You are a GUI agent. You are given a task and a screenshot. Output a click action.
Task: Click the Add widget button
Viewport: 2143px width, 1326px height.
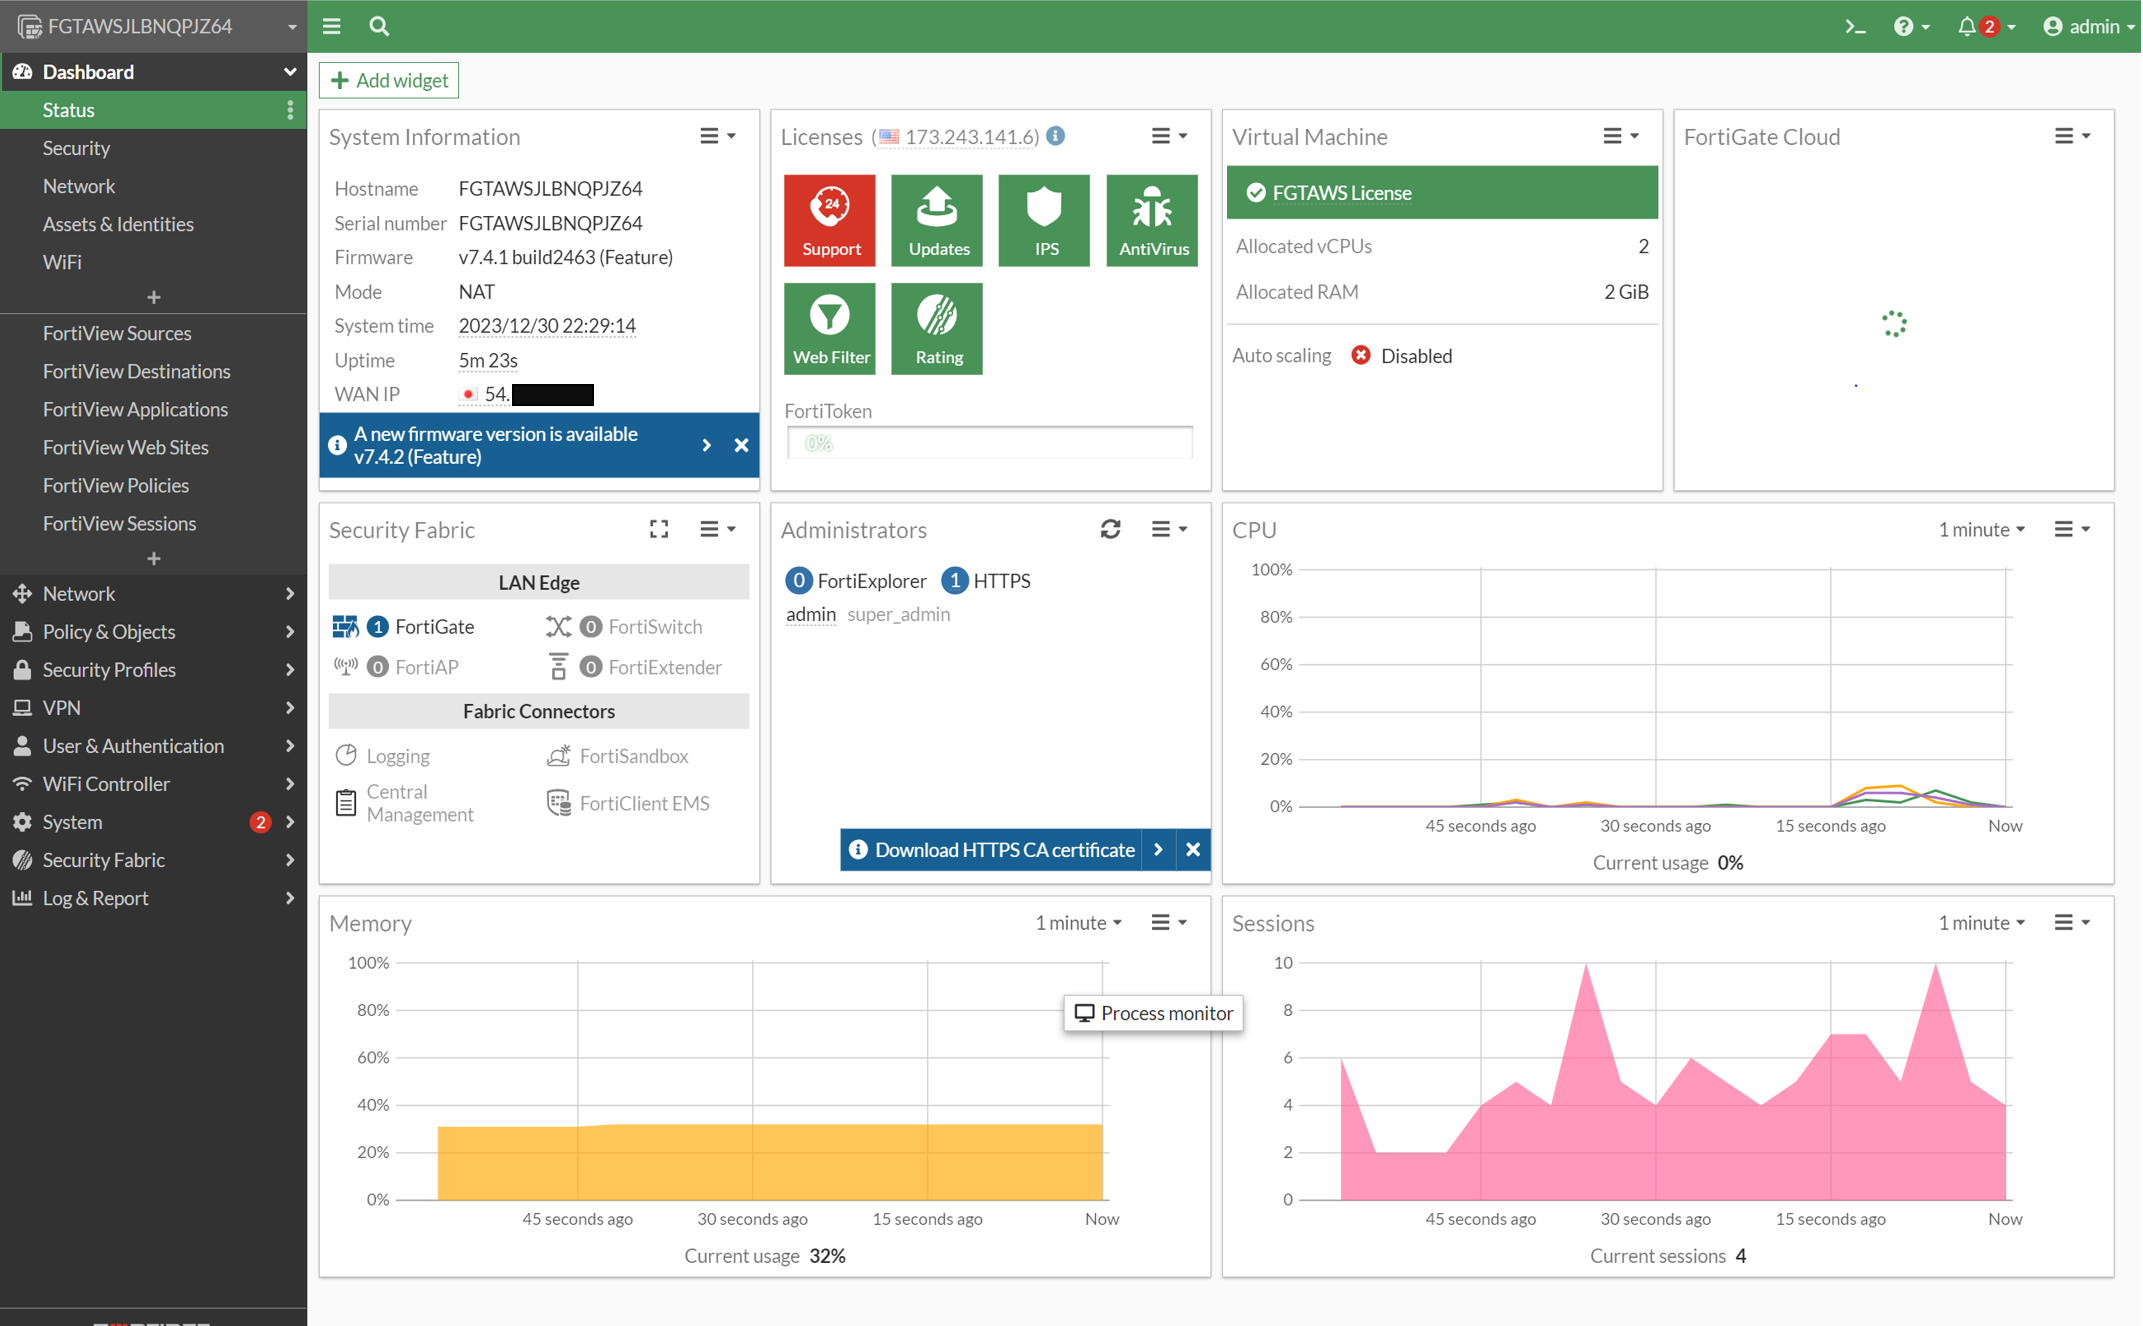pos(389,80)
